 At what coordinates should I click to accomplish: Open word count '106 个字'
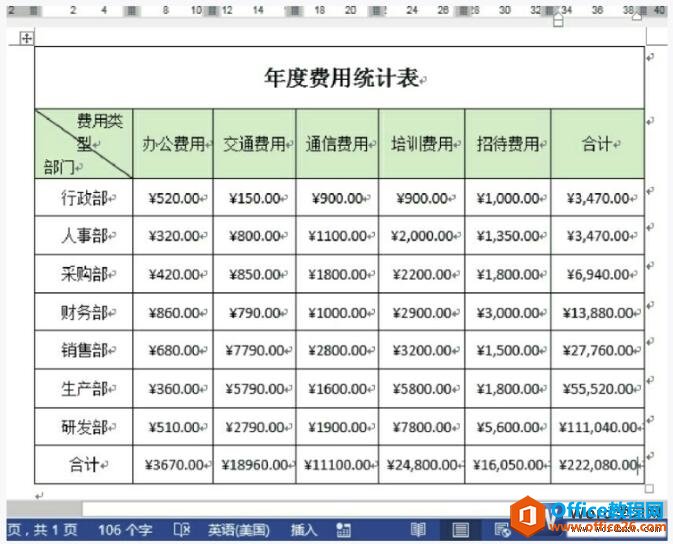click(x=125, y=530)
